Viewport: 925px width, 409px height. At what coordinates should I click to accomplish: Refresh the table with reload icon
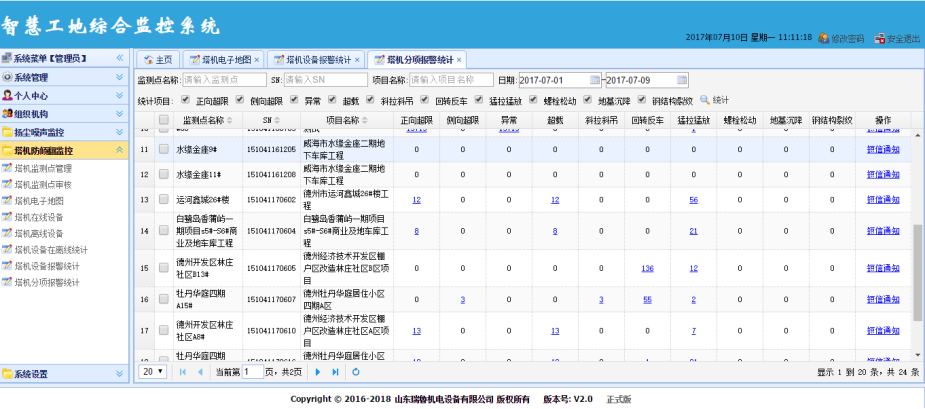(x=356, y=372)
